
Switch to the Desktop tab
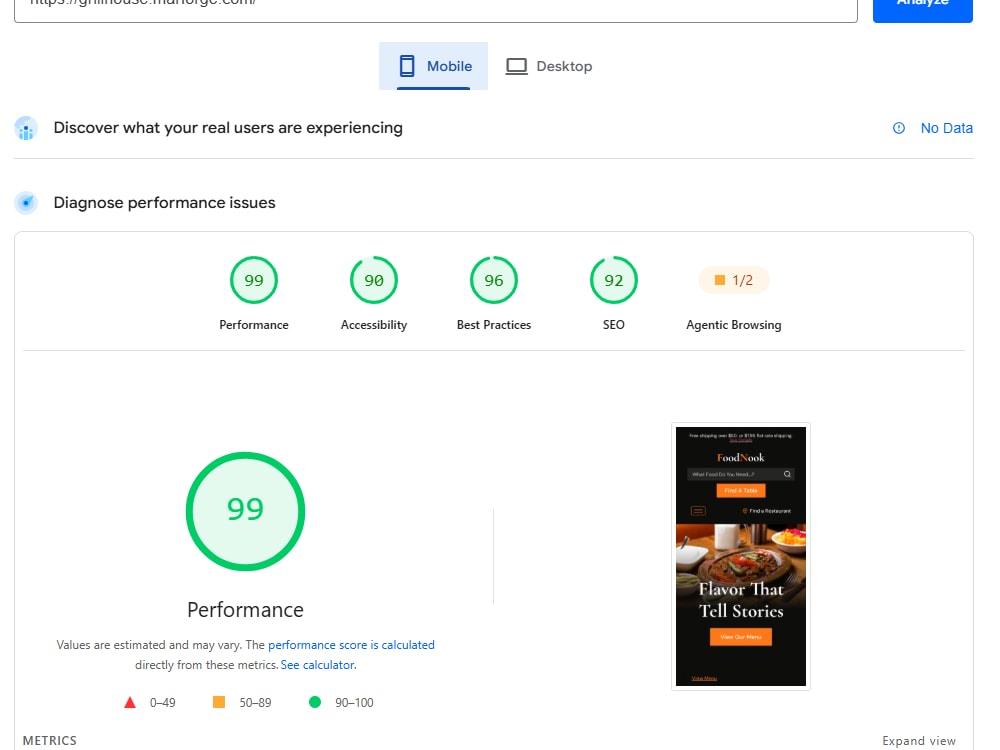(549, 66)
